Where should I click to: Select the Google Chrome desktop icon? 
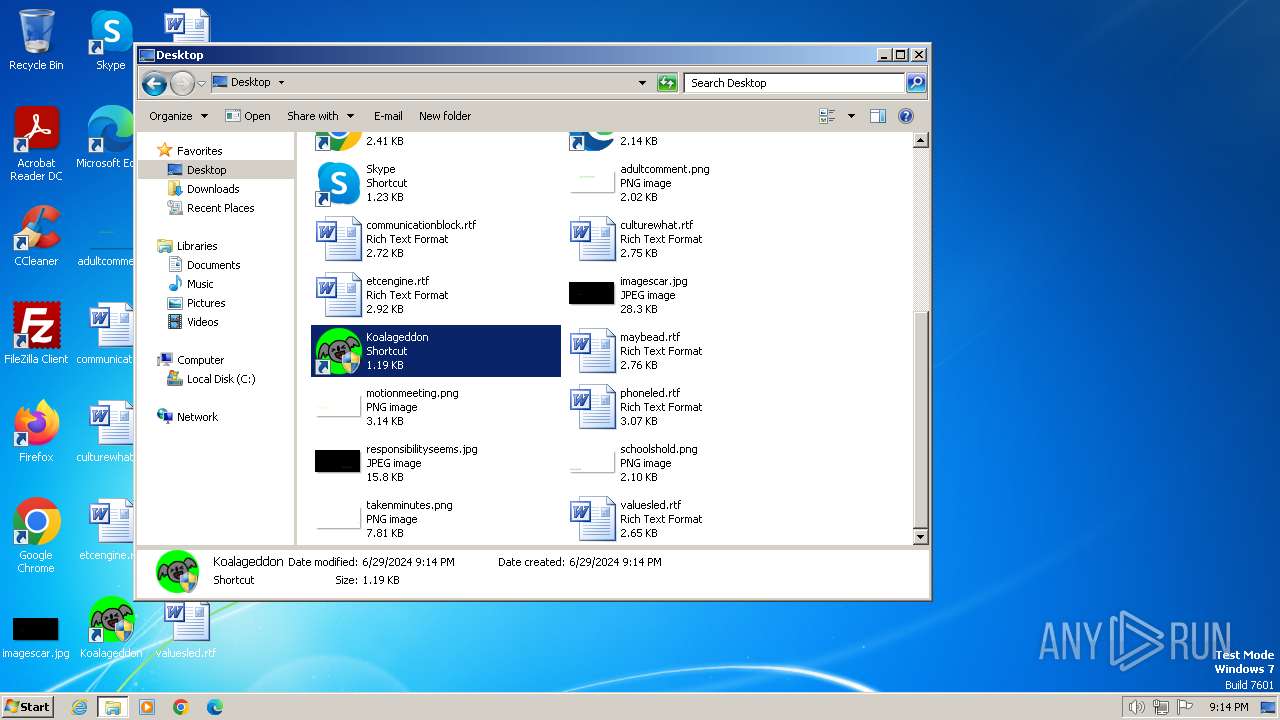click(x=36, y=536)
